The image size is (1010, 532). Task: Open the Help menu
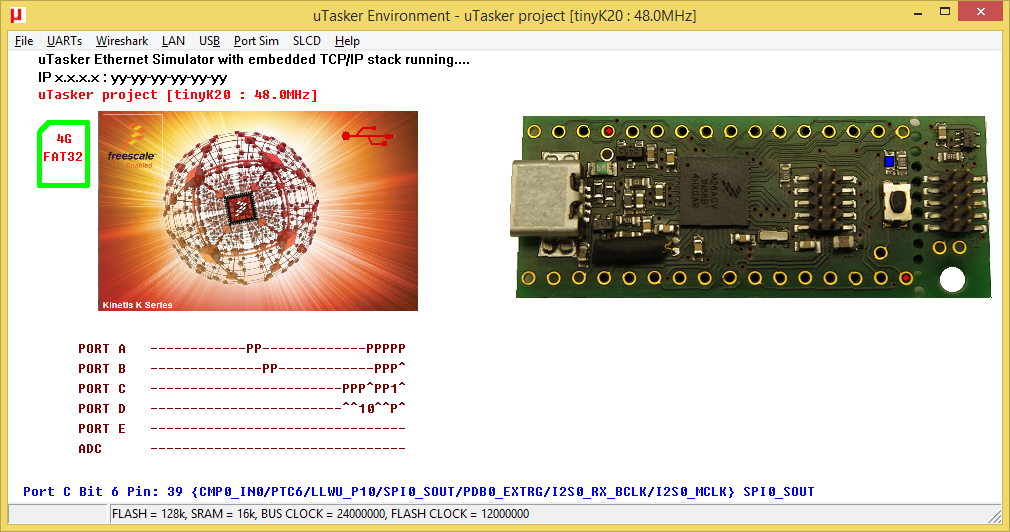coord(347,41)
